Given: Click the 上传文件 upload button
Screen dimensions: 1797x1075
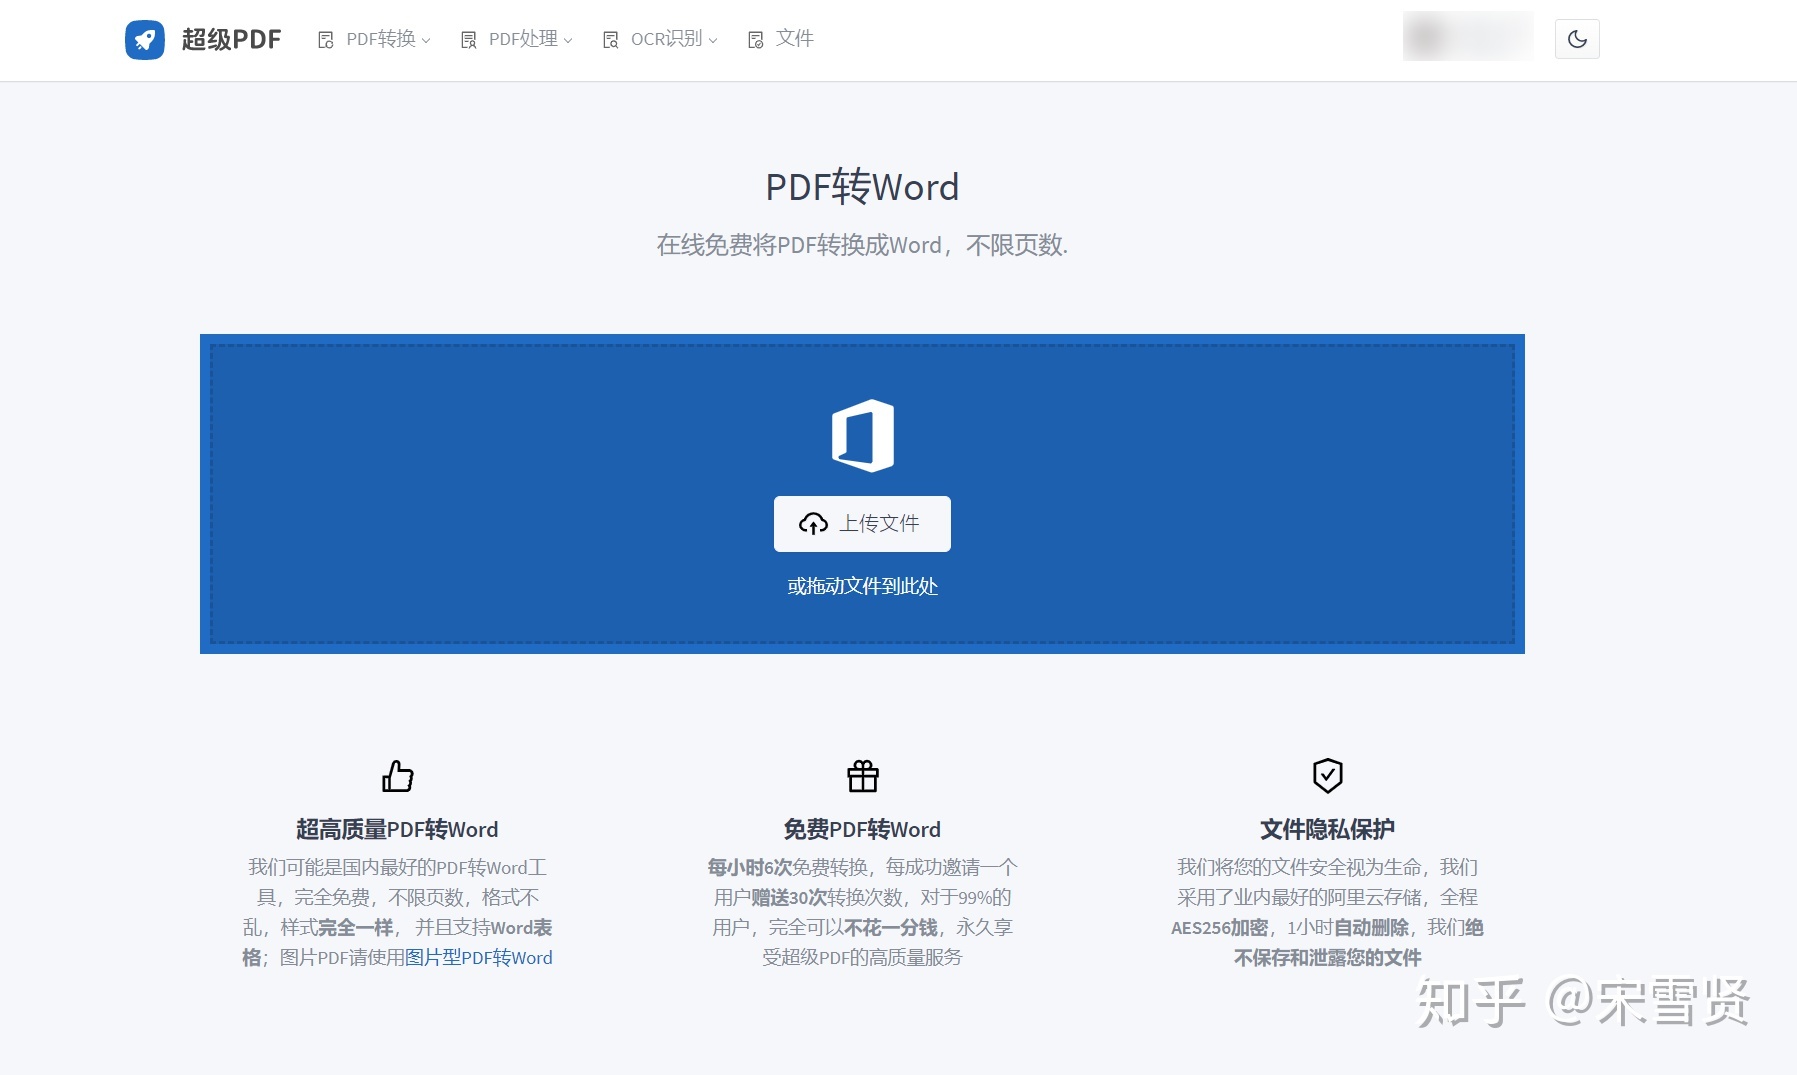Looking at the screenshot, I should (x=862, y=524).
